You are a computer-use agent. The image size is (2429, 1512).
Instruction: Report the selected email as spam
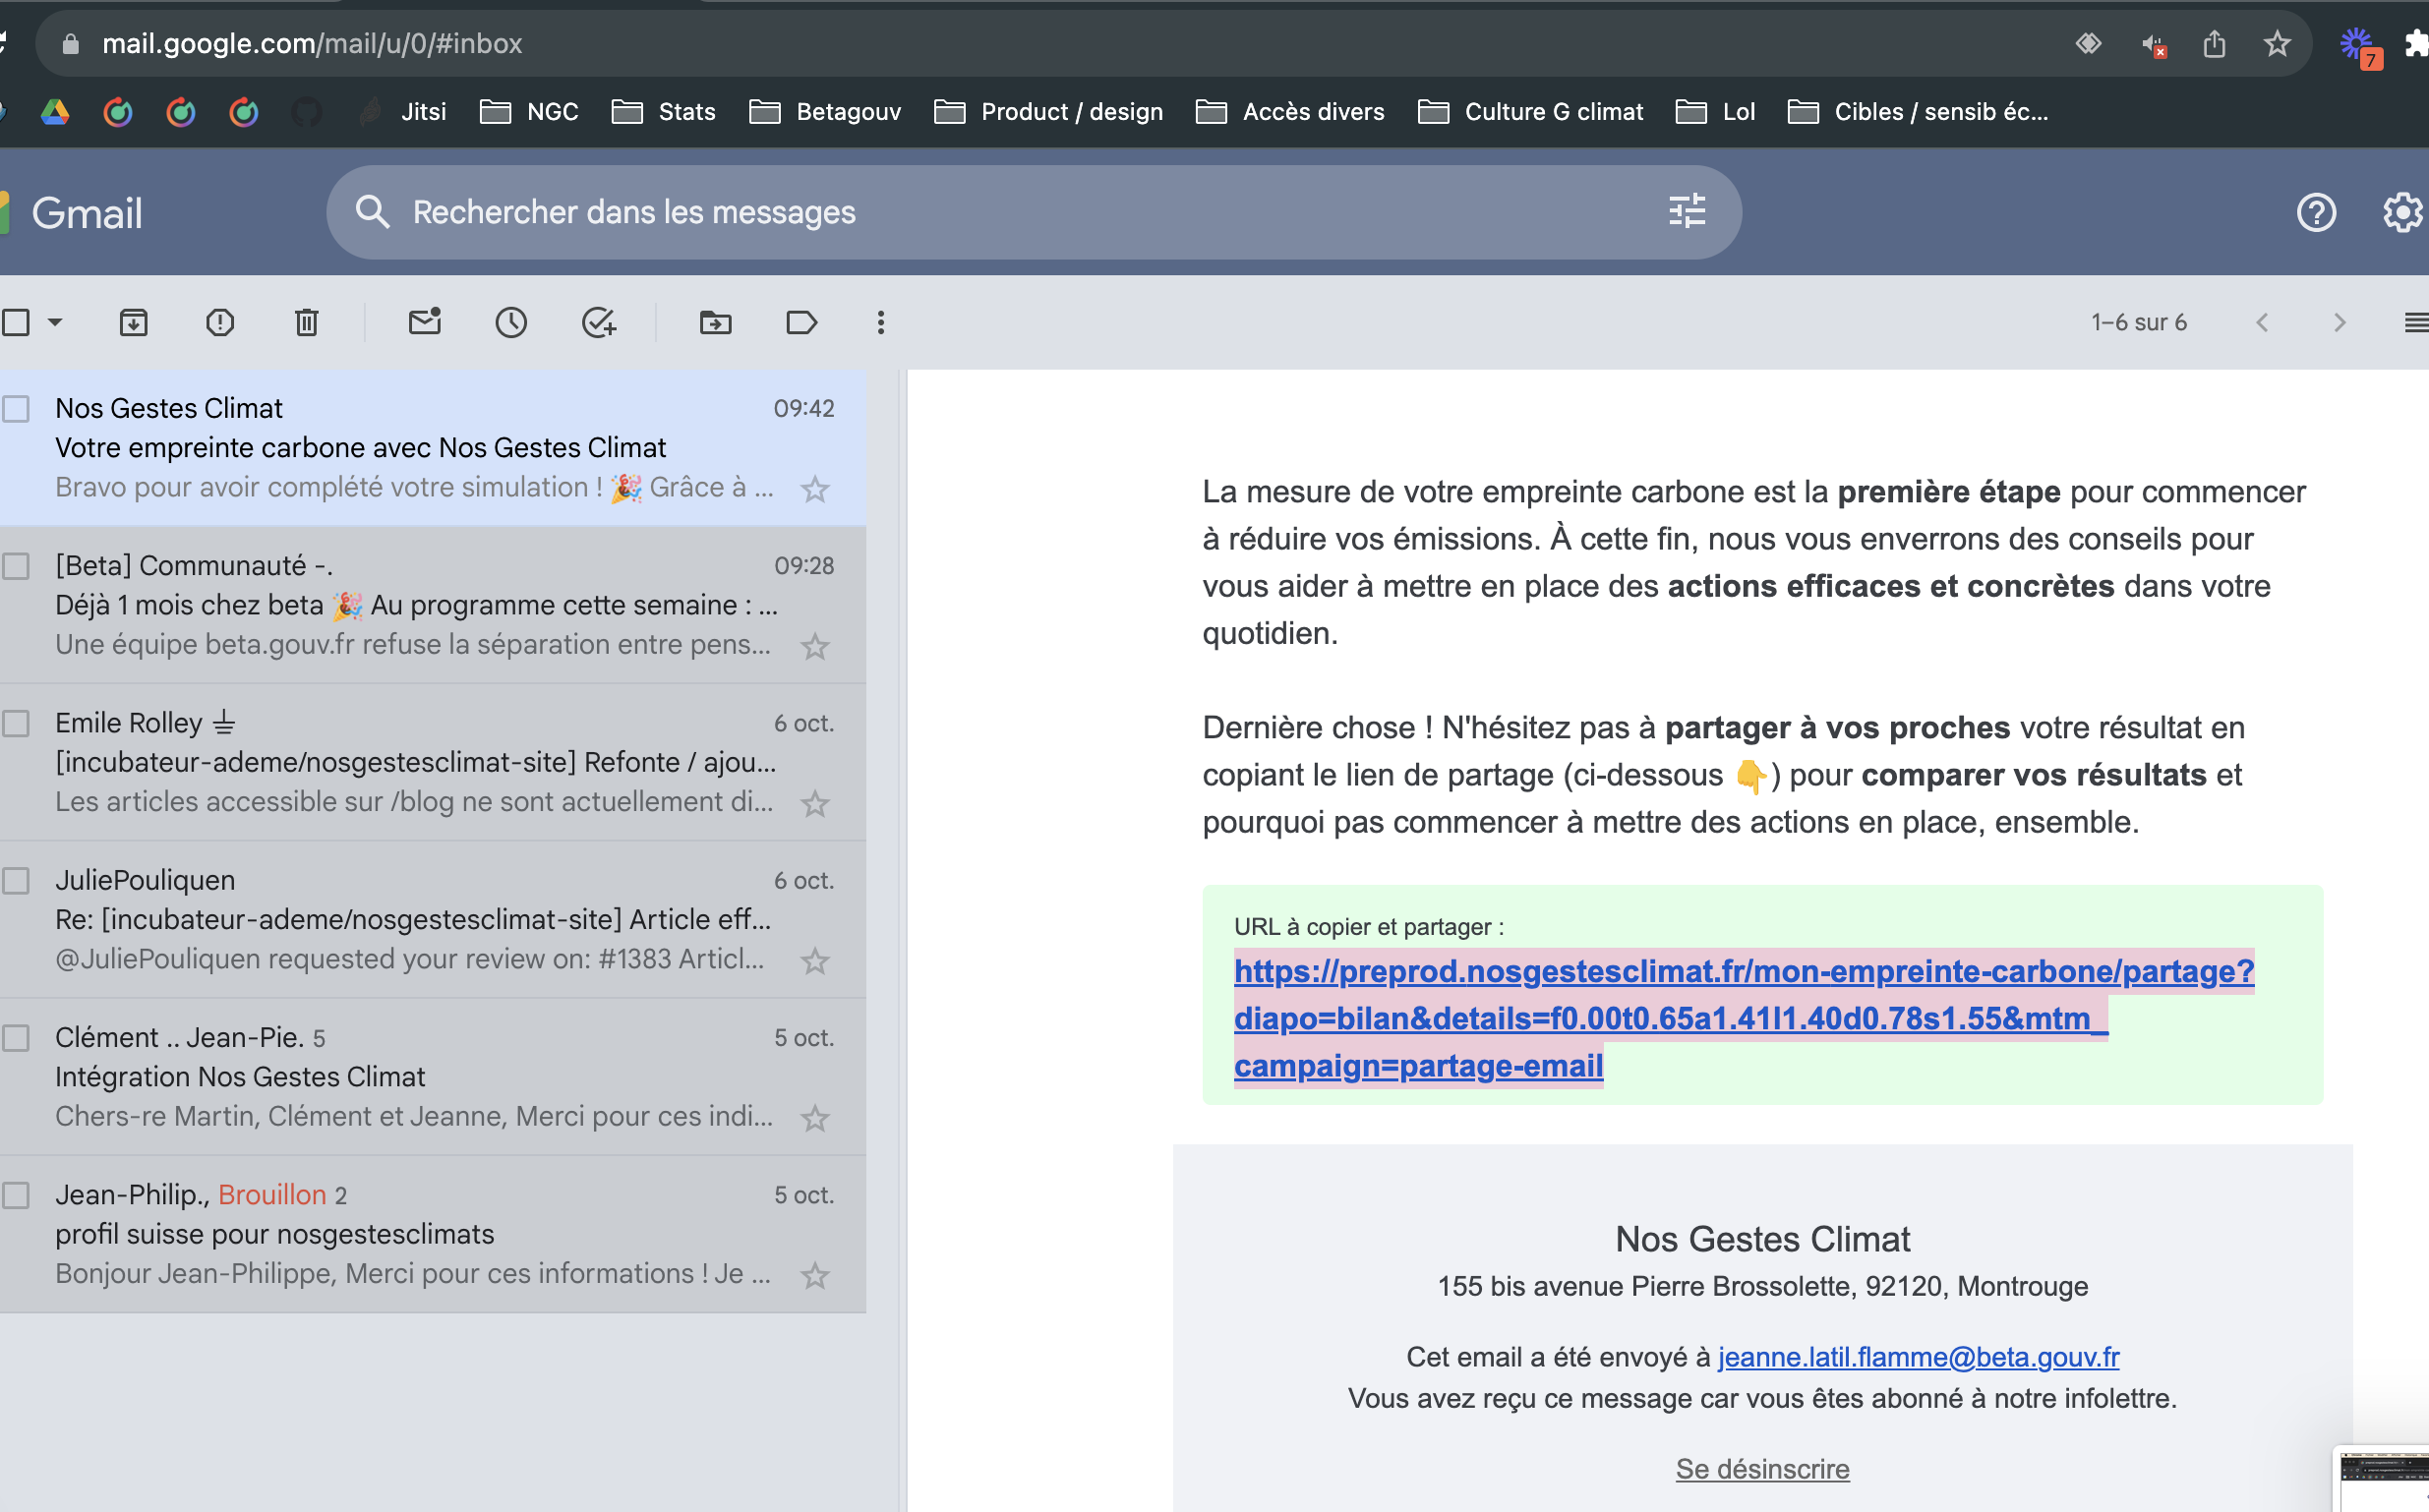tap(220, 322)
